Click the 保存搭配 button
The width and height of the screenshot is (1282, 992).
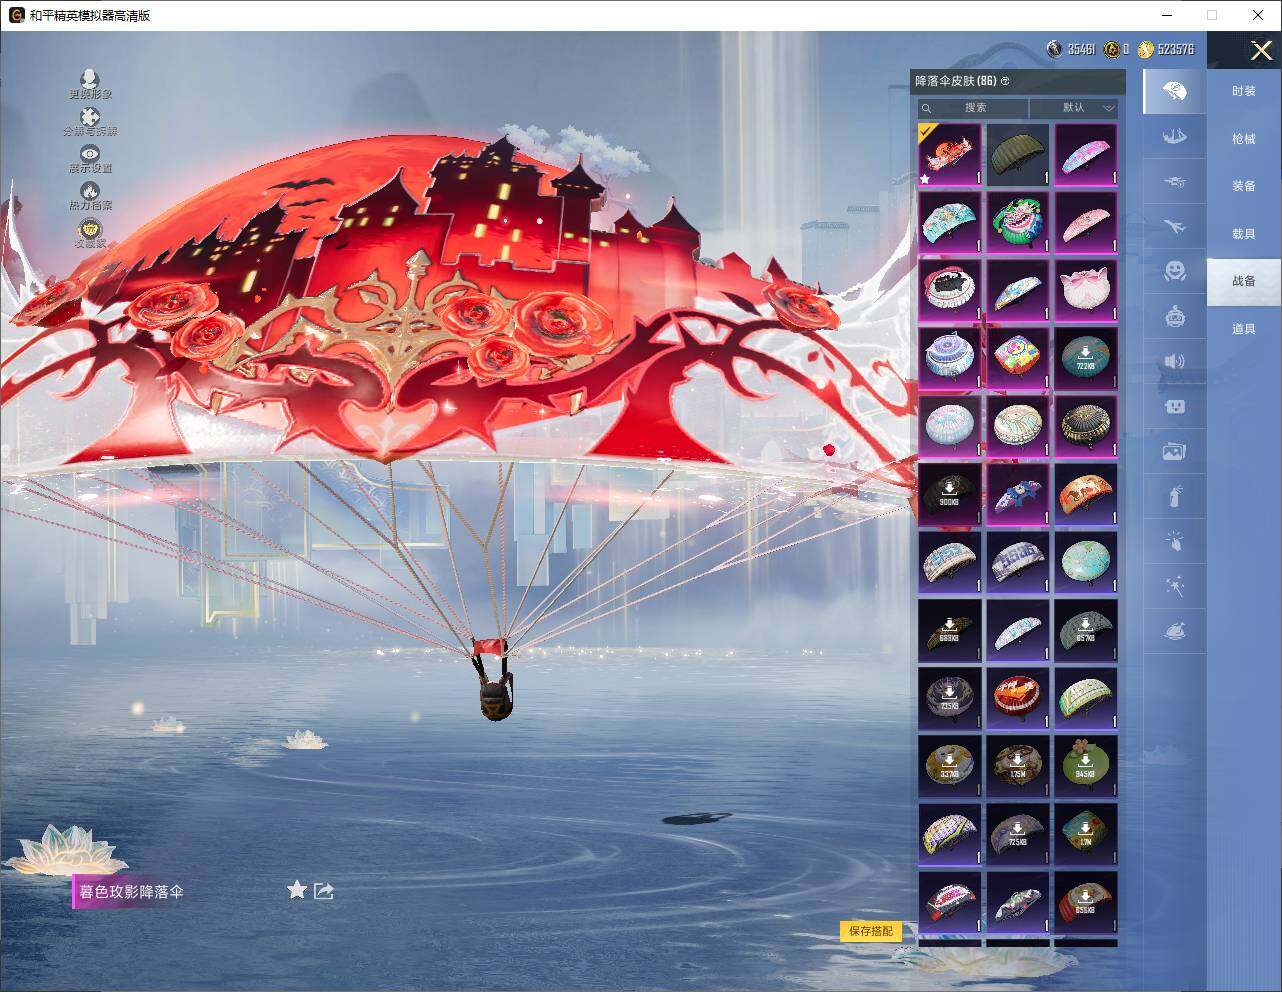coord(870,931)
